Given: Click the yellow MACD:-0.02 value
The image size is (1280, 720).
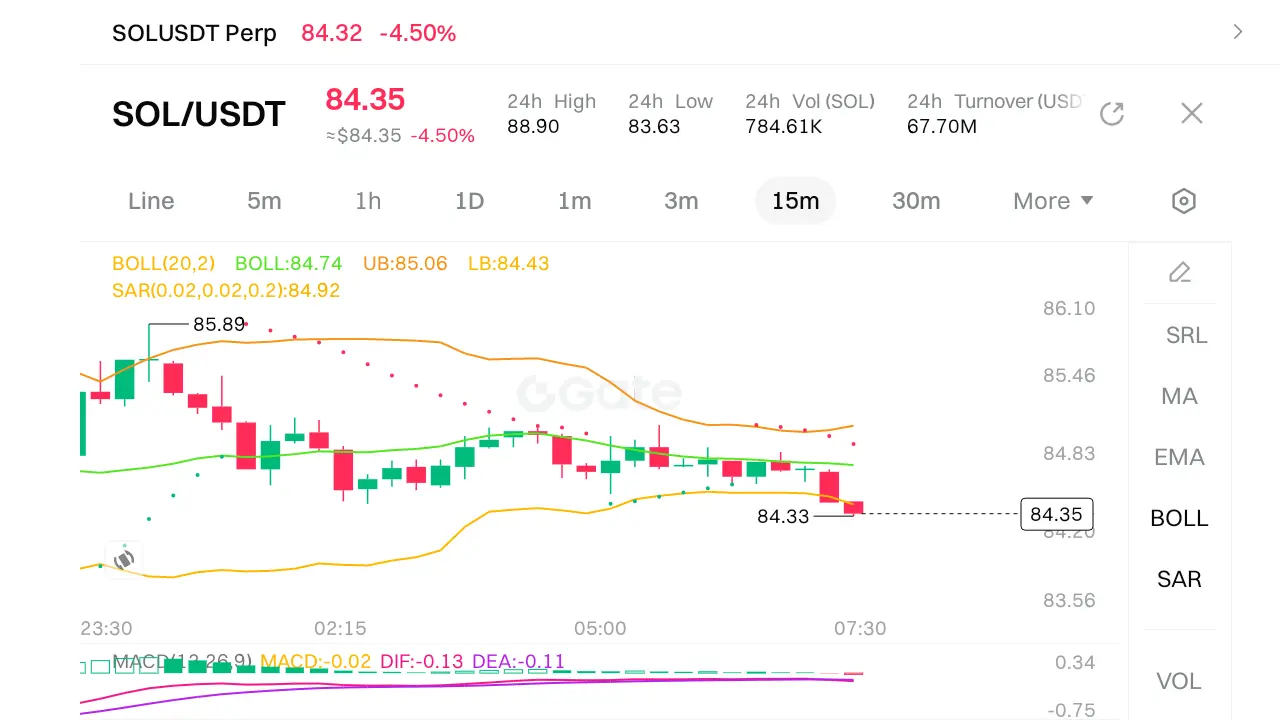Looking at the screenshot, I should [315, 661].
